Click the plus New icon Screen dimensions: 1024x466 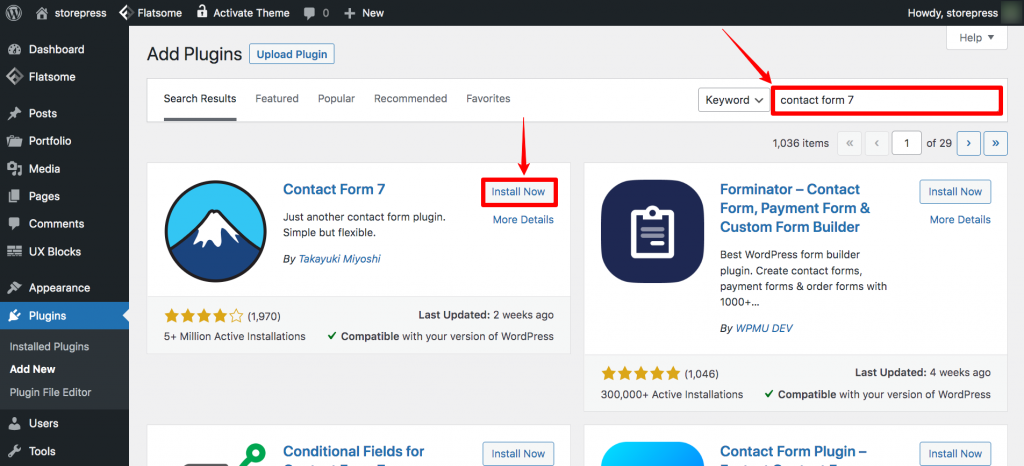click(349, 13)
